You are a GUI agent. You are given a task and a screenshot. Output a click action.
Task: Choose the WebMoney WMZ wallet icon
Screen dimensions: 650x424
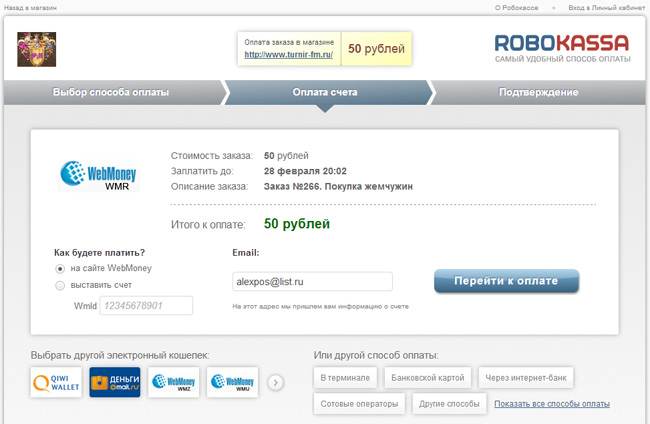(x=174, y=382)
